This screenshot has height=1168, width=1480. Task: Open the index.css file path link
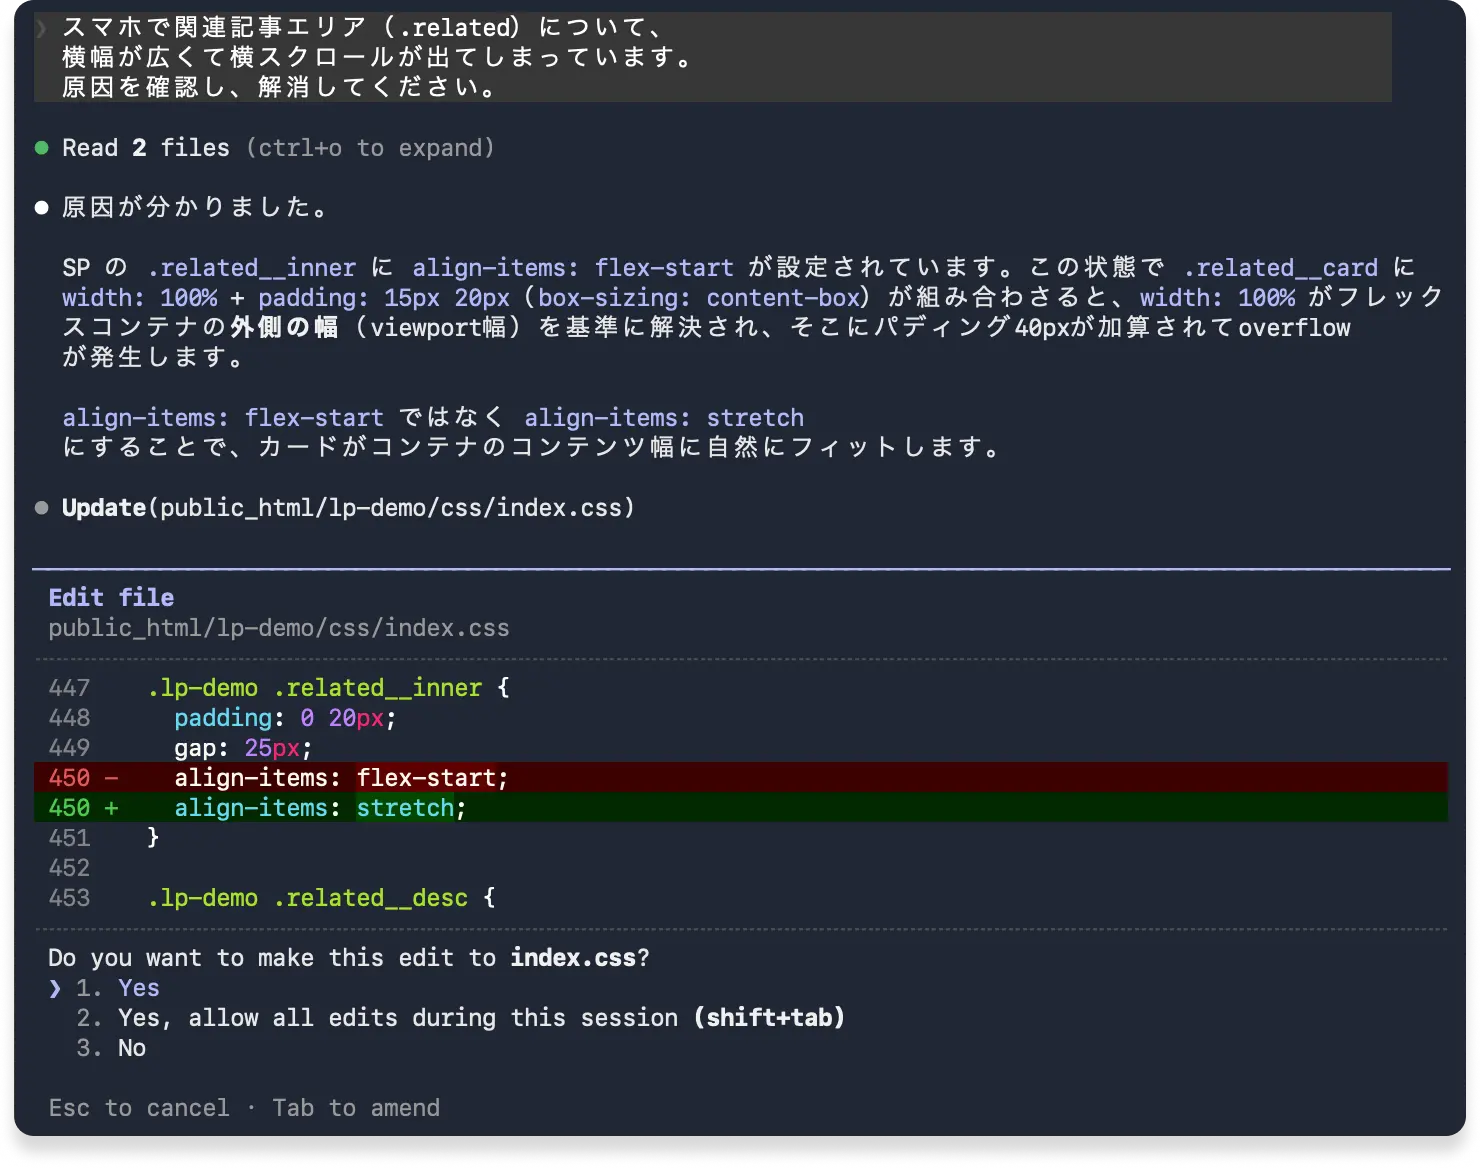pos(279,628)
